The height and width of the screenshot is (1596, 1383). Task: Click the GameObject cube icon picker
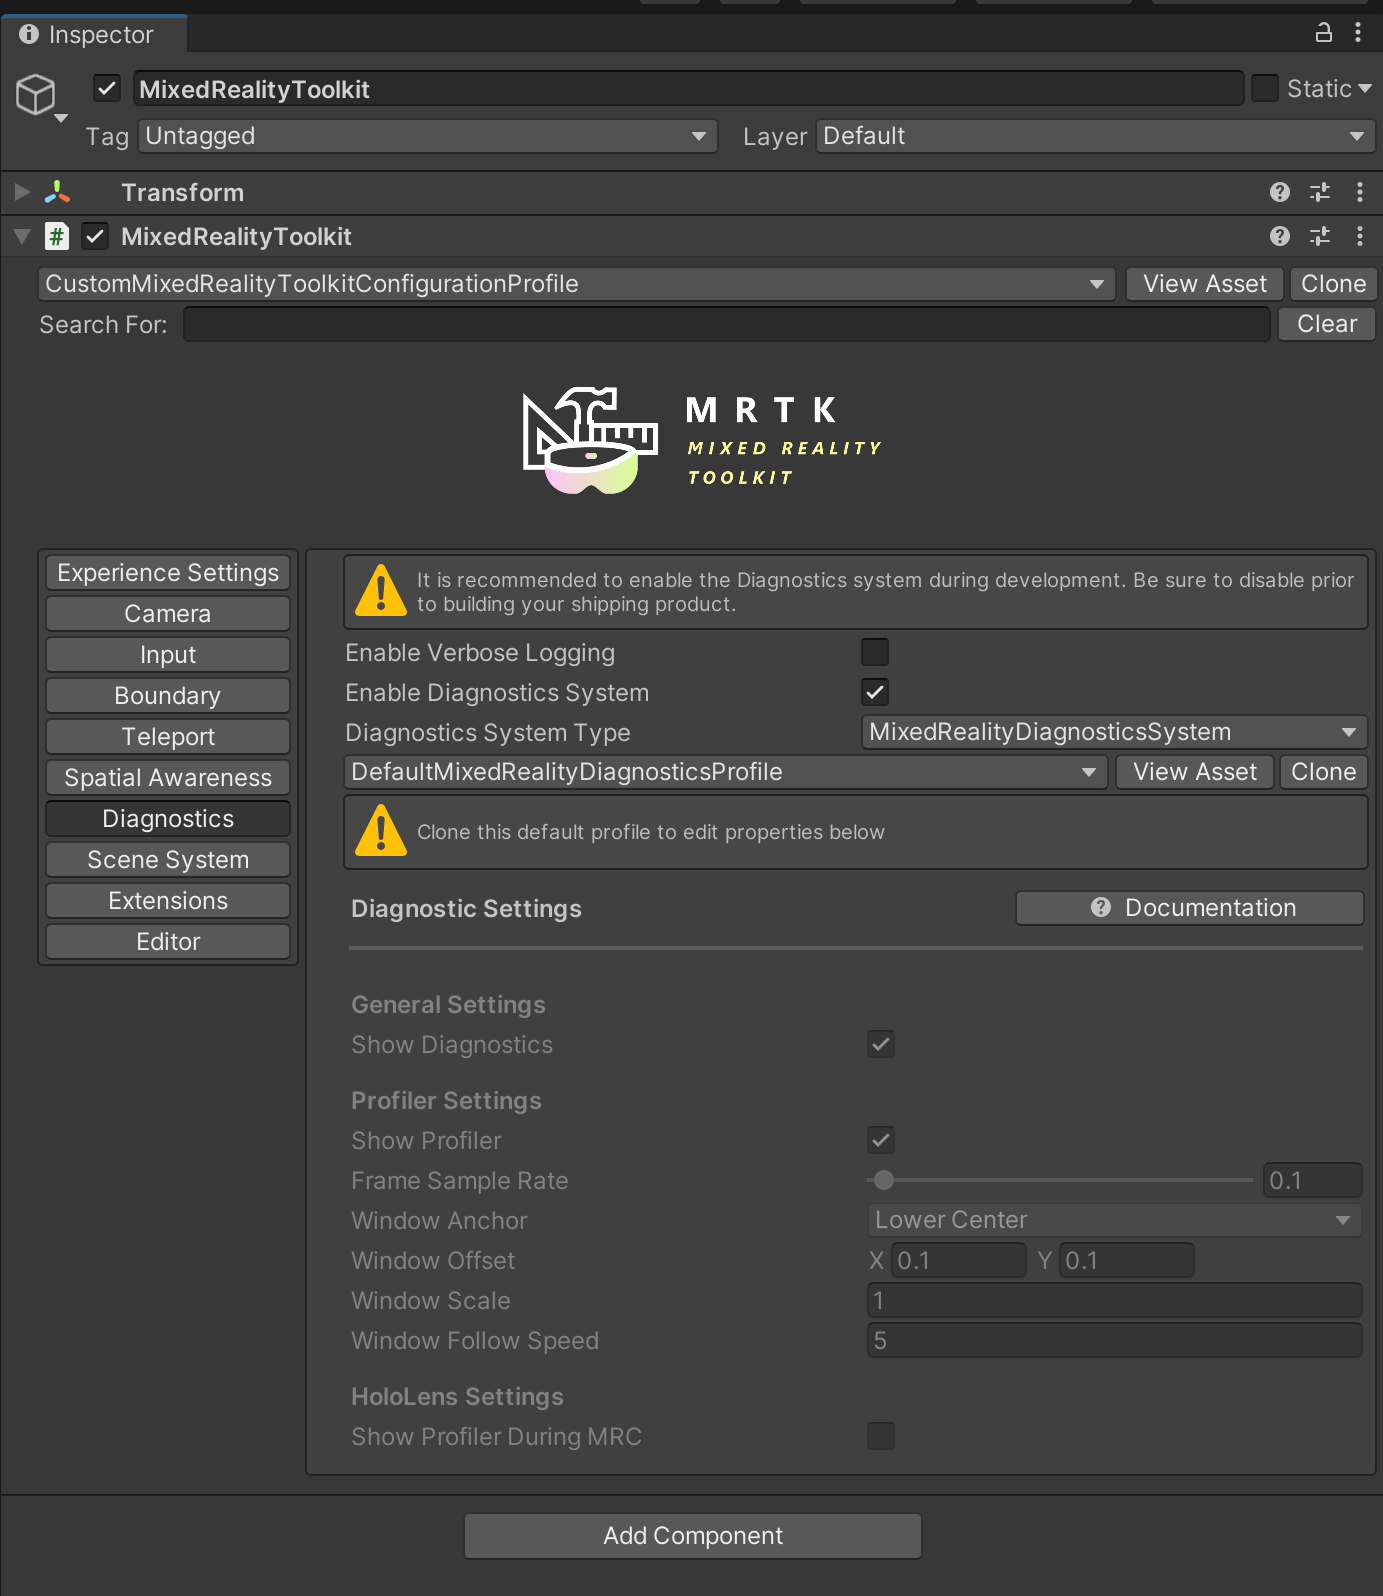38,96
